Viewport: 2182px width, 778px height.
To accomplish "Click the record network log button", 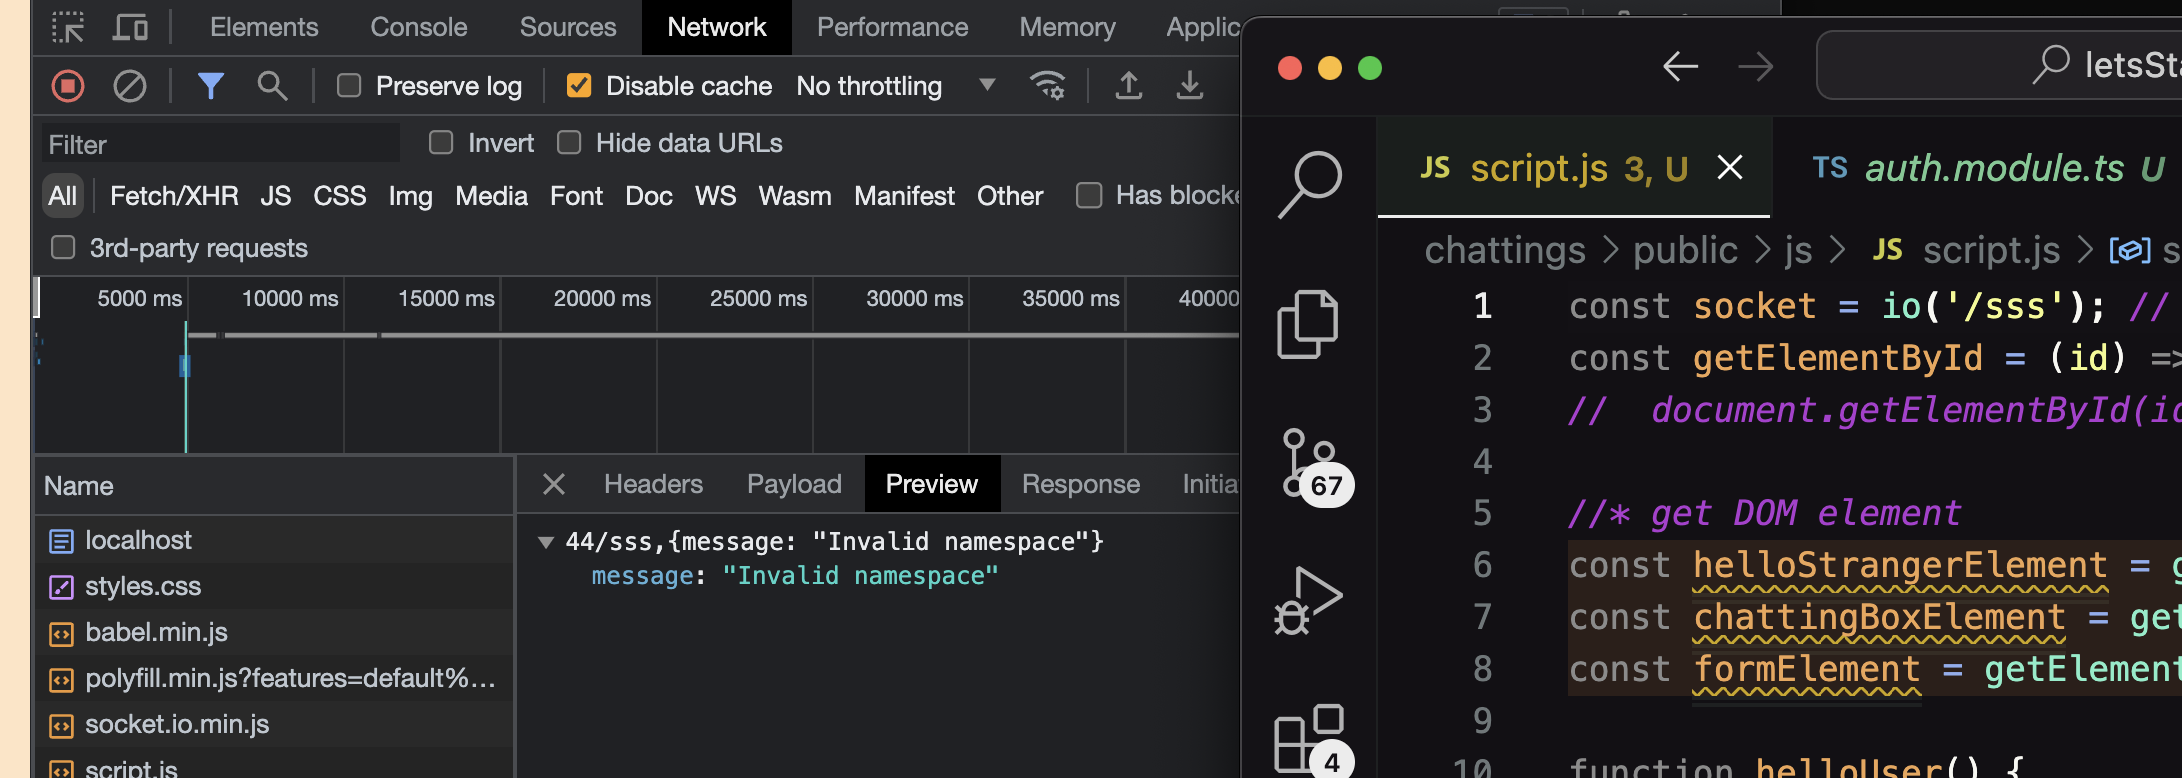I will pos(68,86).
